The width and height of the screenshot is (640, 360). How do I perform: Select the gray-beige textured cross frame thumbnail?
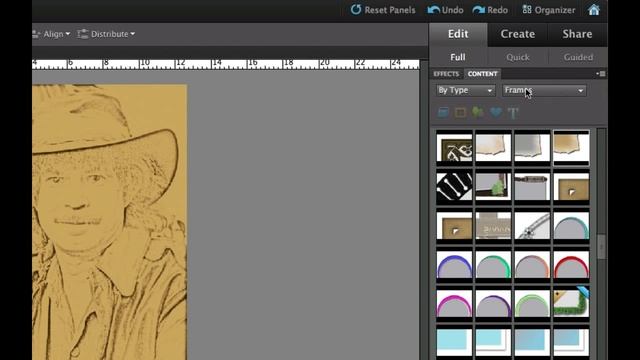click(493, 226)
